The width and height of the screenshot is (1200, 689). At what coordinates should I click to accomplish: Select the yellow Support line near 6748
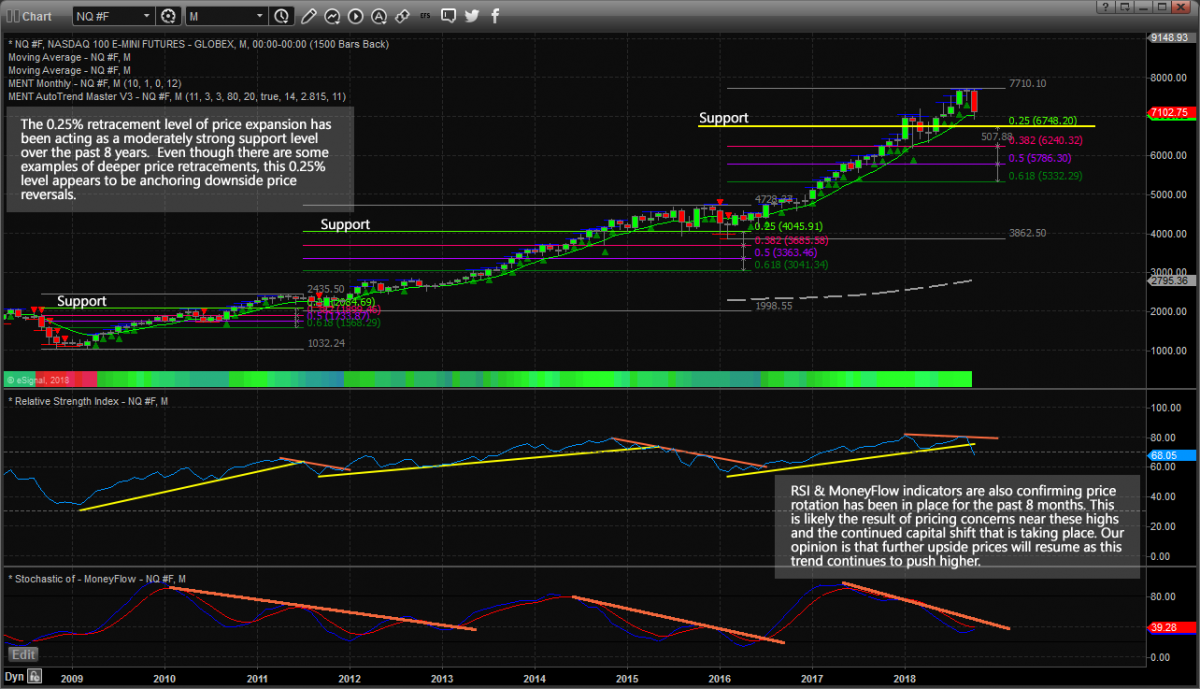tap(896, 126)
